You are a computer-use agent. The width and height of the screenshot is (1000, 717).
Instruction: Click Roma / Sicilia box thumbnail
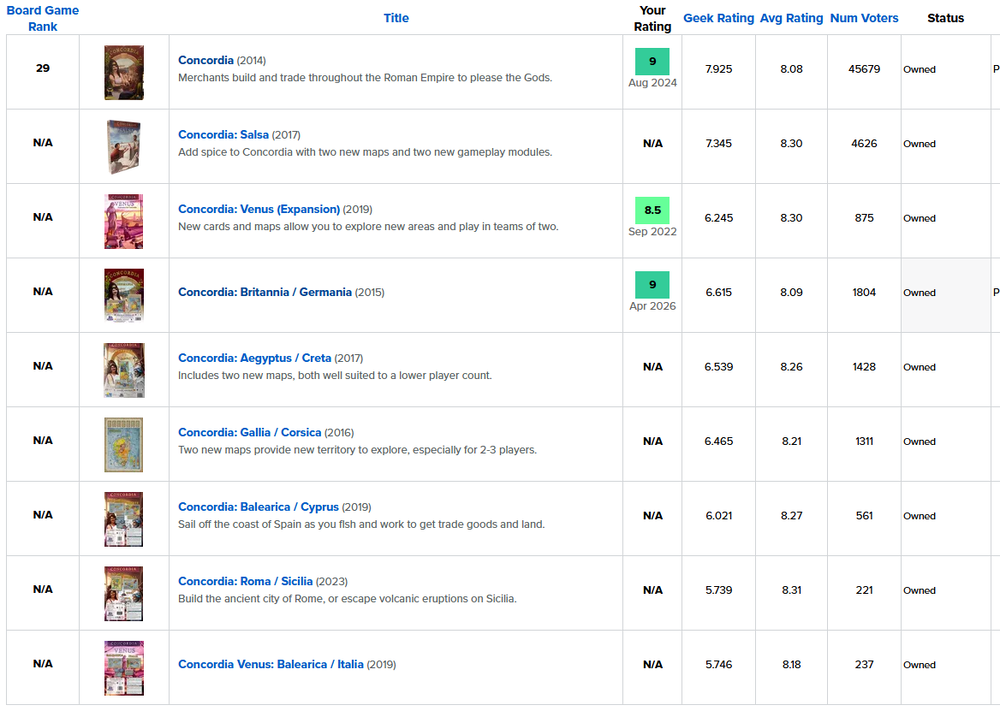(x=124, y=594)
